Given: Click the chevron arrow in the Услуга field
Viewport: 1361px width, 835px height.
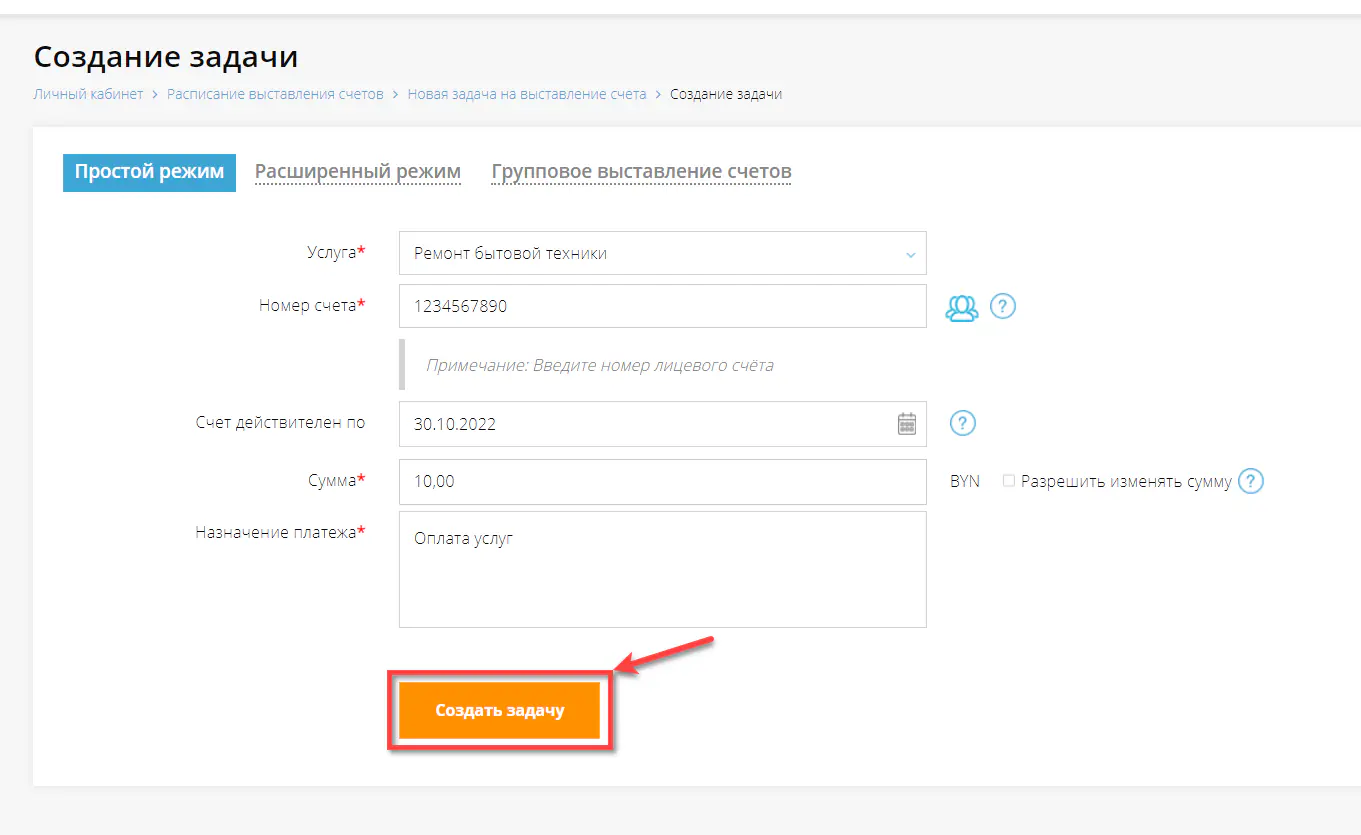Looking at the screenshot, I should pyautogui.click(x=910, y=255).
